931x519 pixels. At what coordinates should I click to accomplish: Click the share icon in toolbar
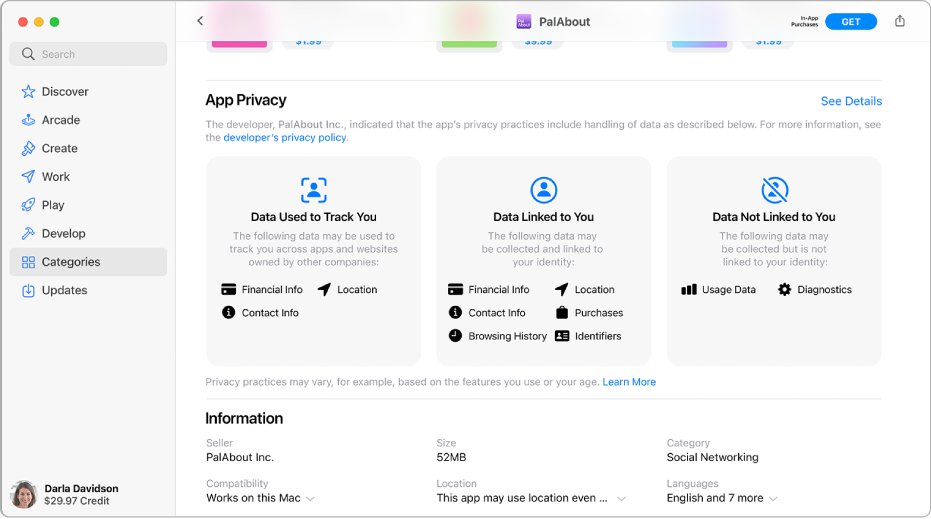[900, 21]
